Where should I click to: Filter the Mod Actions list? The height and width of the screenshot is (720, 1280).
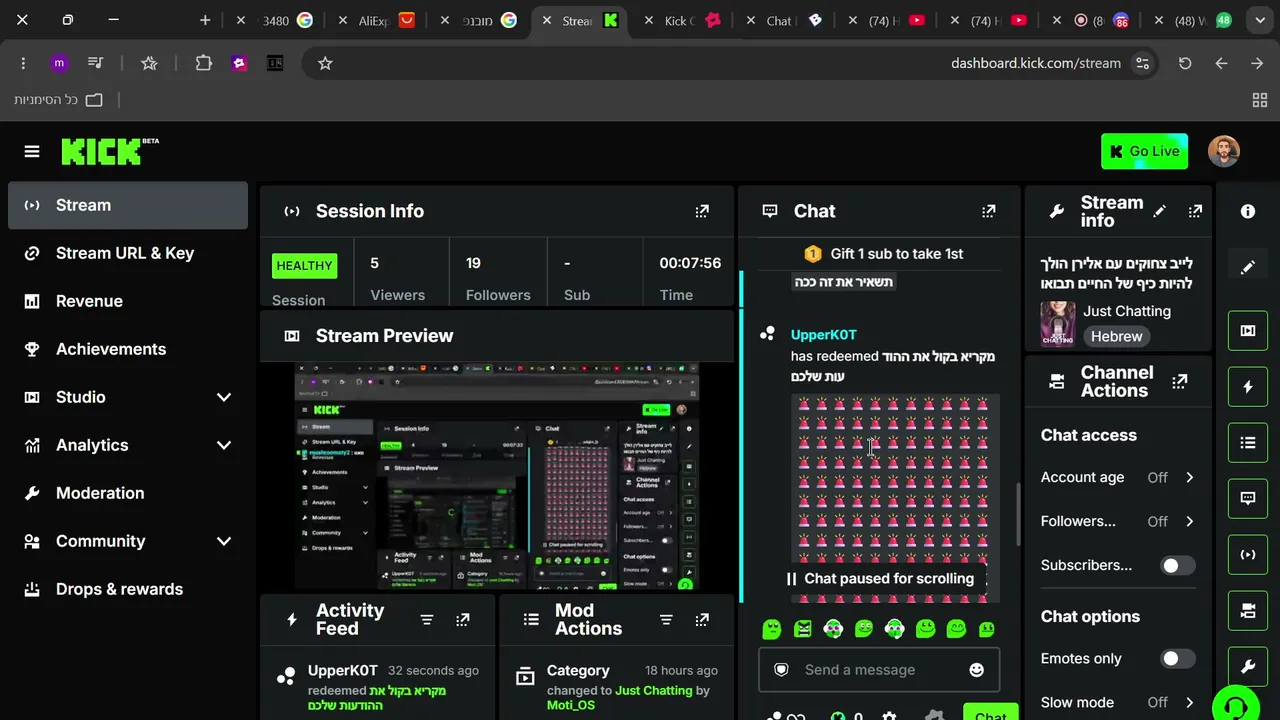click(666, 620)
